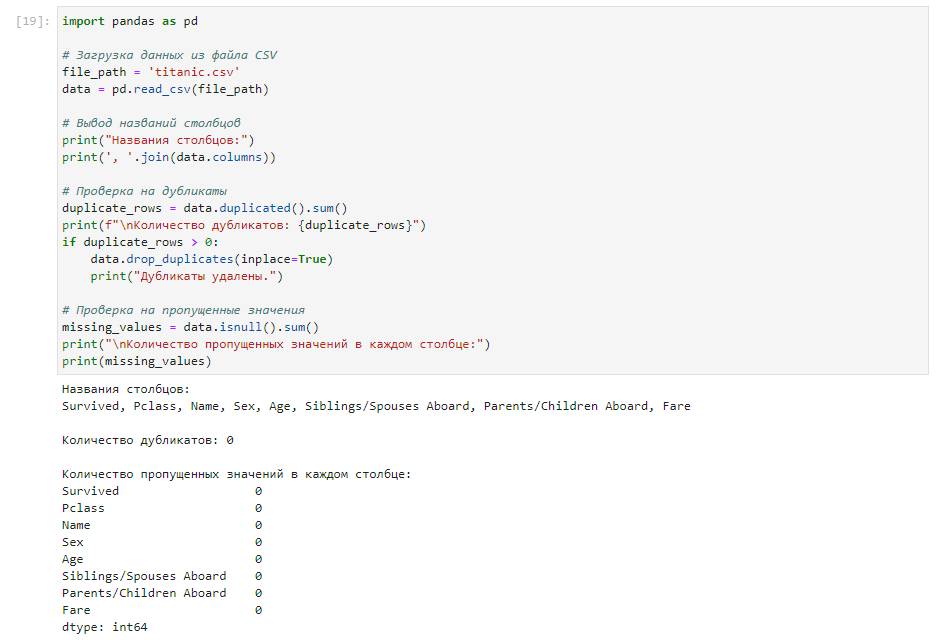Click the 'Parents/Children Aboard' output row

pos(144,593)
